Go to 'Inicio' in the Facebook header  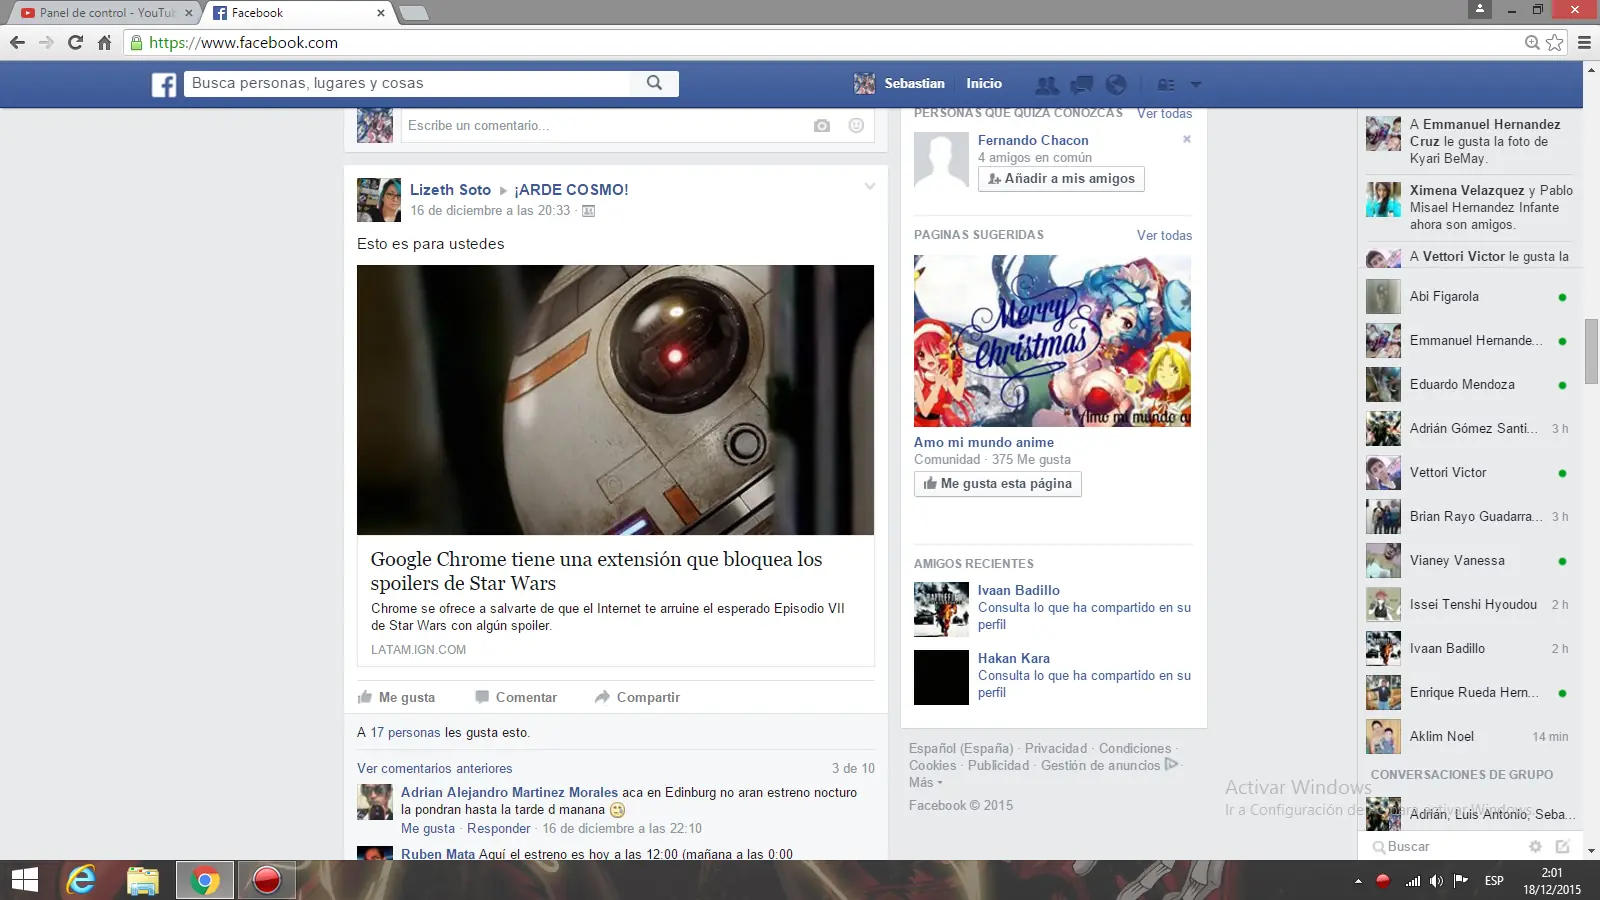tap(984, 84)
